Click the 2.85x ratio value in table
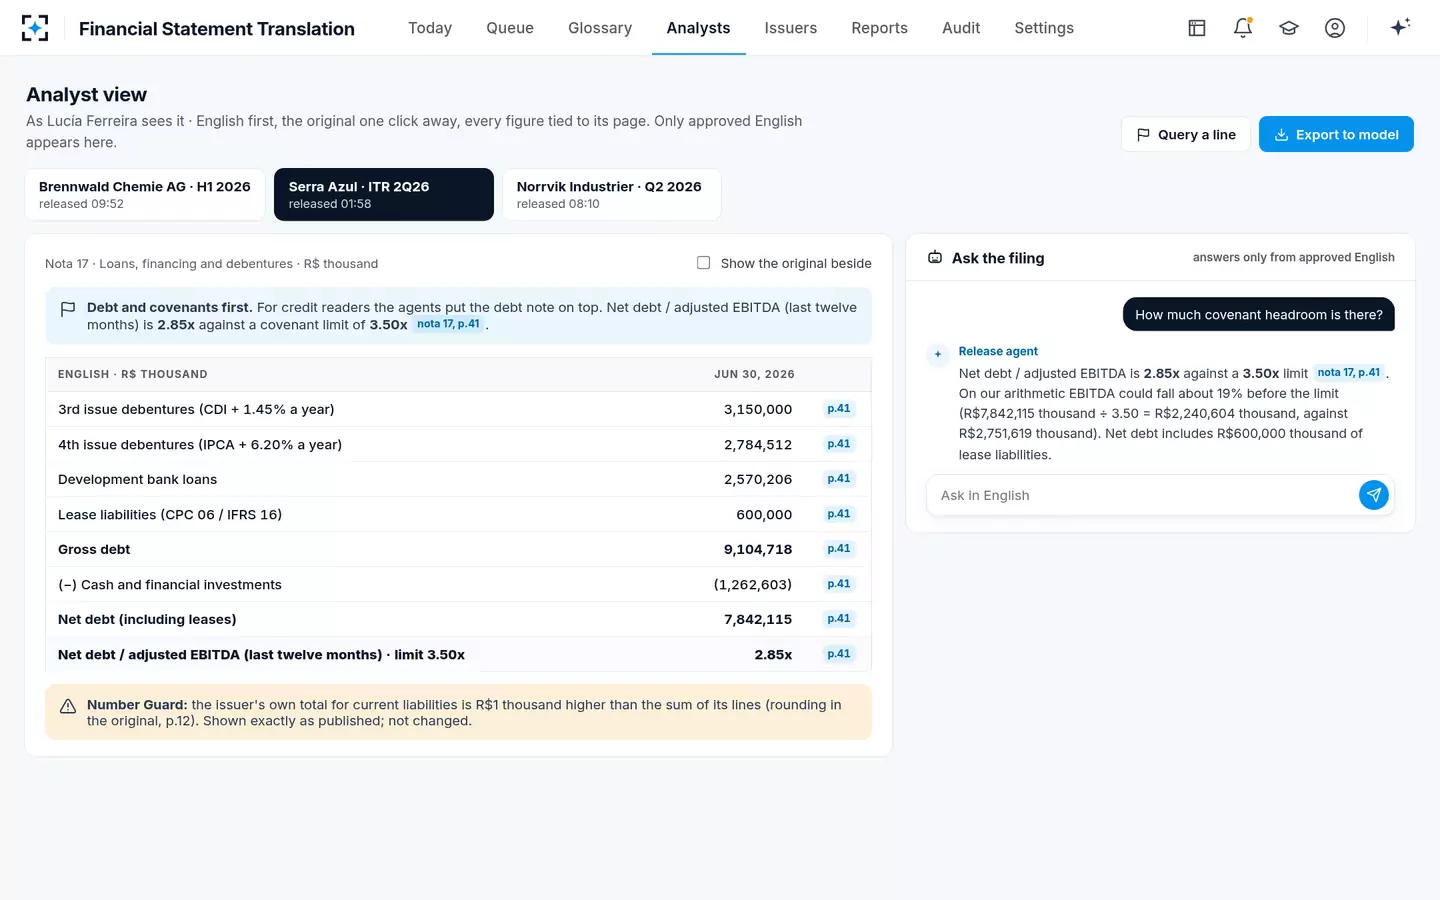 [773, 654]
